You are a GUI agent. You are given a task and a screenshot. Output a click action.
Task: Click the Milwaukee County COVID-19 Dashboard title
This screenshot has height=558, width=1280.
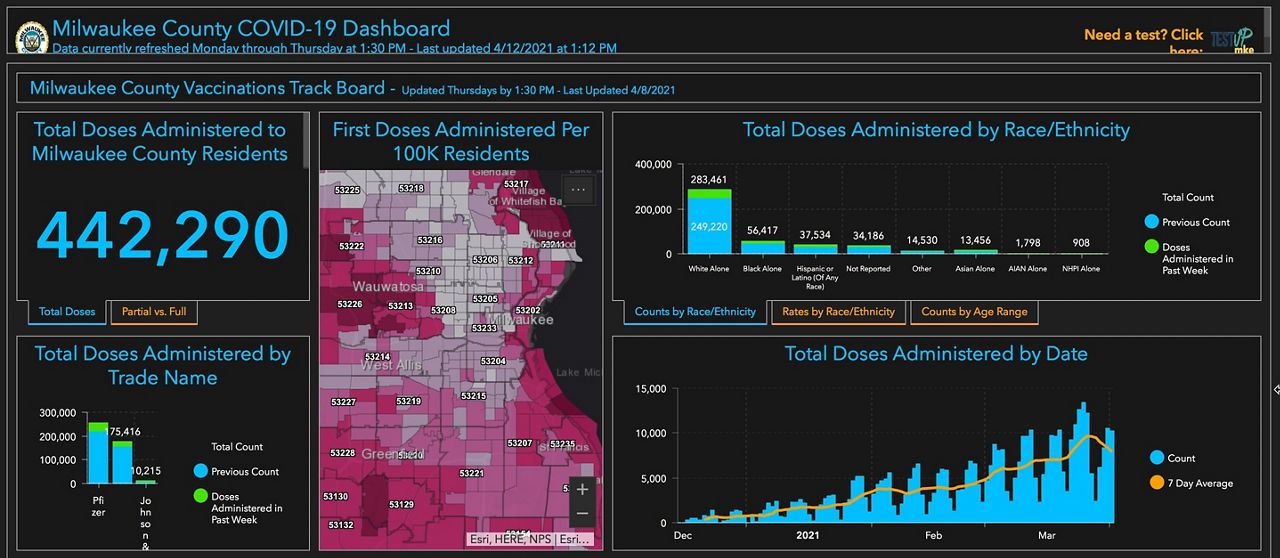(251, 29)
